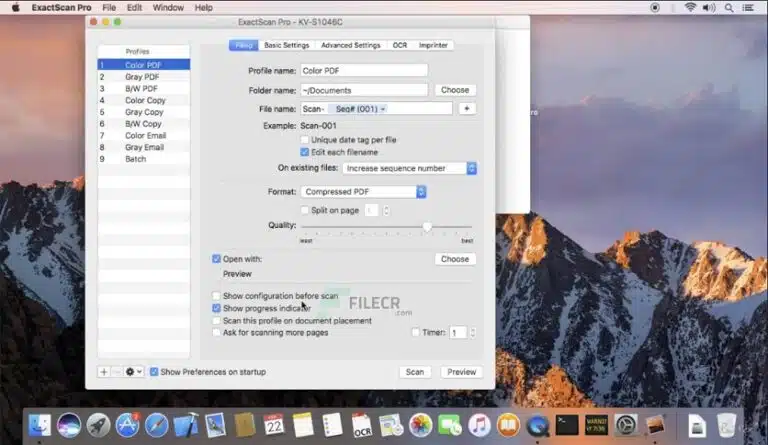Toggle the Open with checkbox

click(x=216, y=258)
